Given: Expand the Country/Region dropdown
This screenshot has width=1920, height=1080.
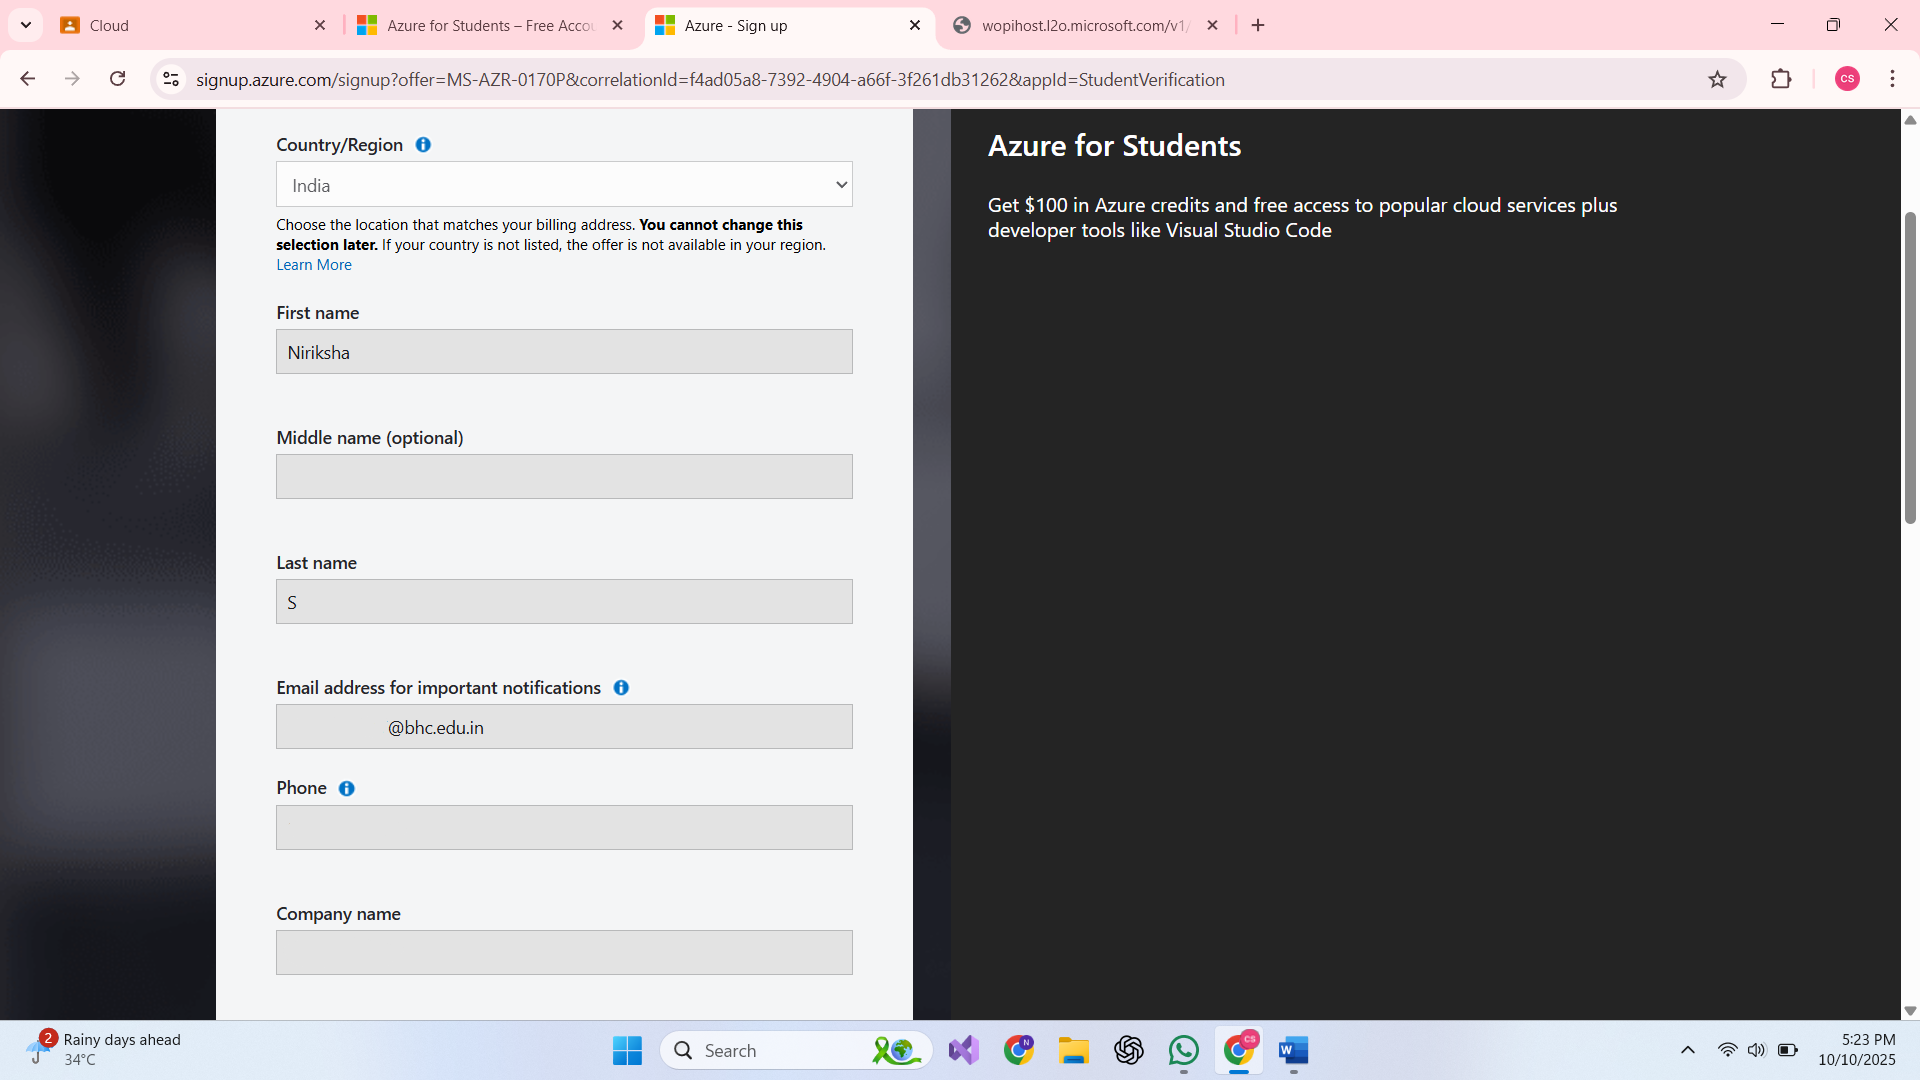Looking at the screenshot, I should [564, 185].
